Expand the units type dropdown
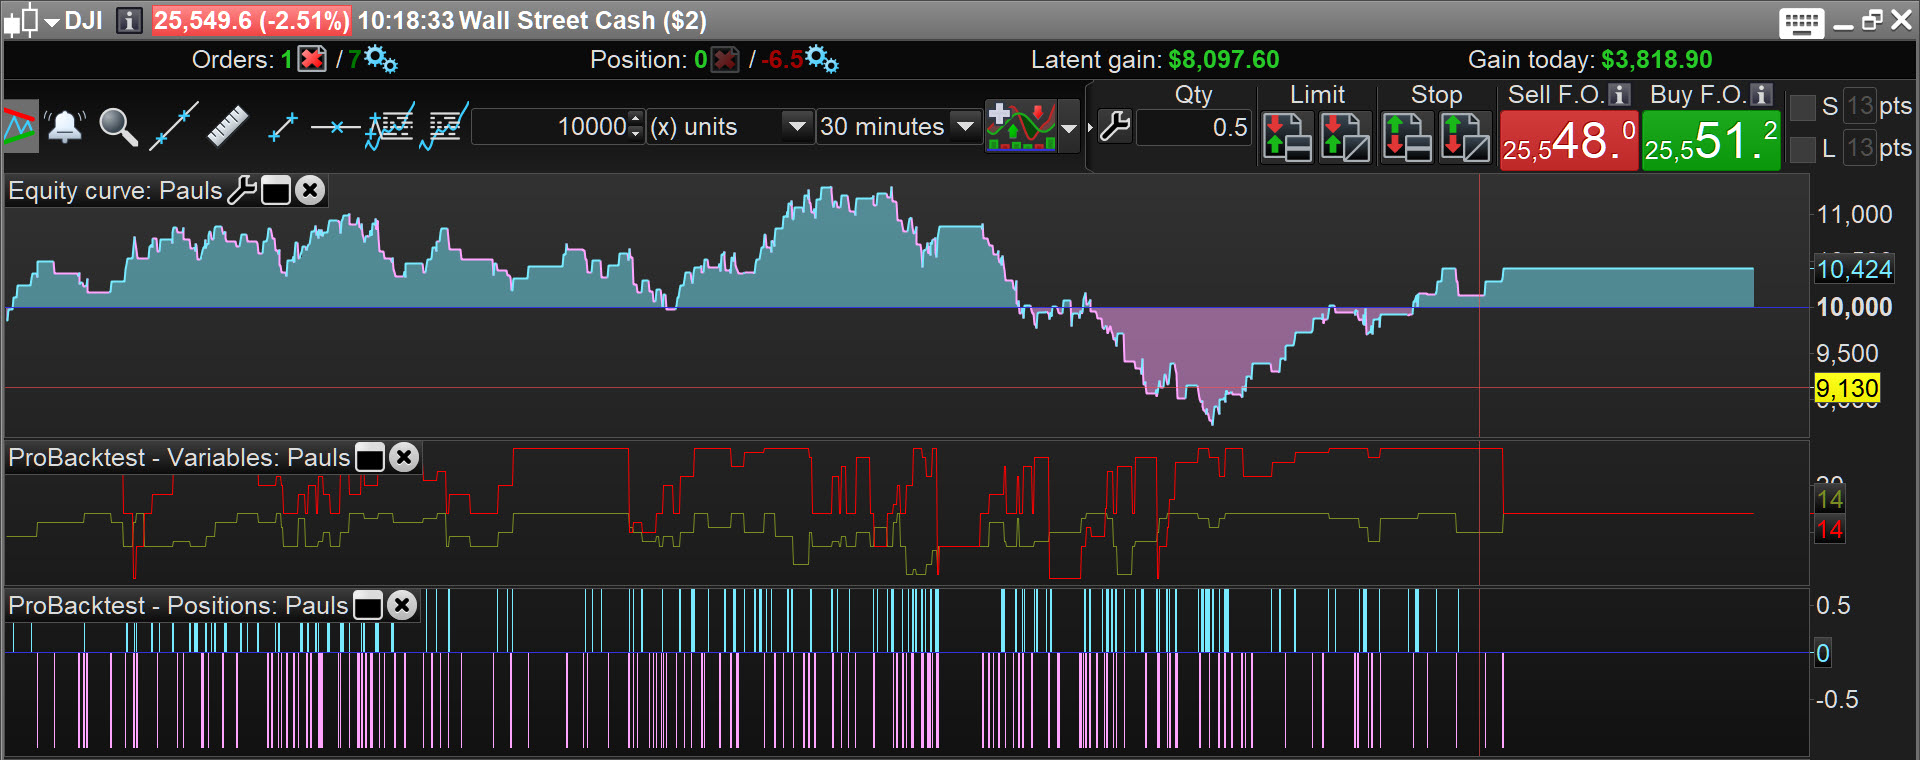The width and height of the screenshot is (1920, 760). (x=796, y=127)
